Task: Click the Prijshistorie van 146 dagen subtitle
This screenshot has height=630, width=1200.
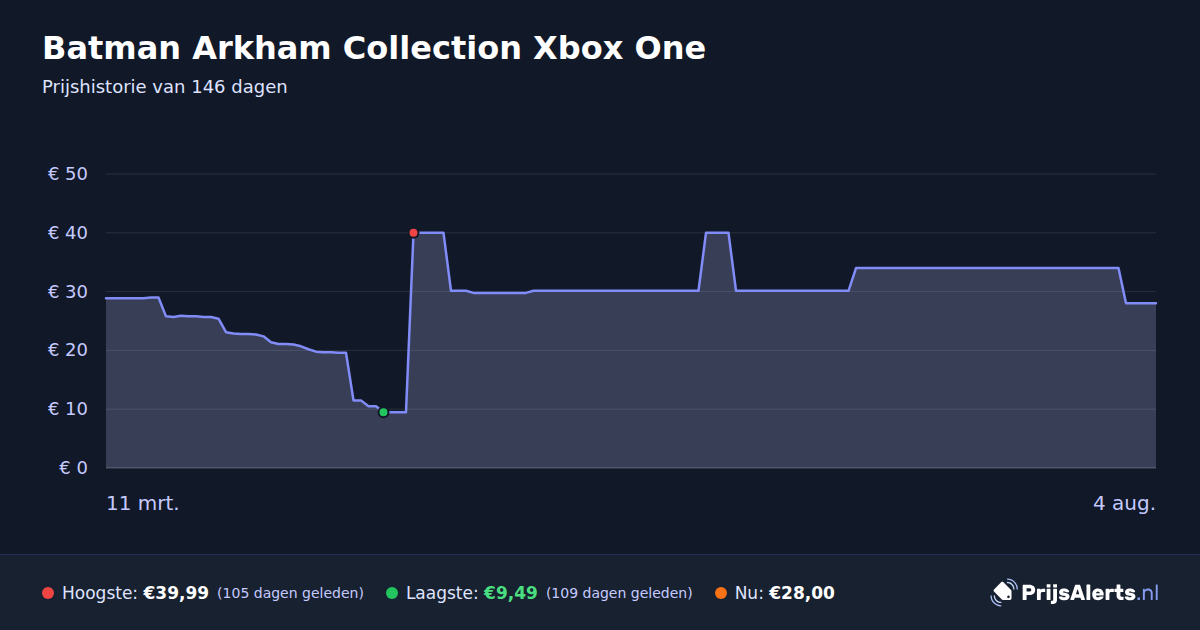Action: pyautogui.click(x=165, y=87)
